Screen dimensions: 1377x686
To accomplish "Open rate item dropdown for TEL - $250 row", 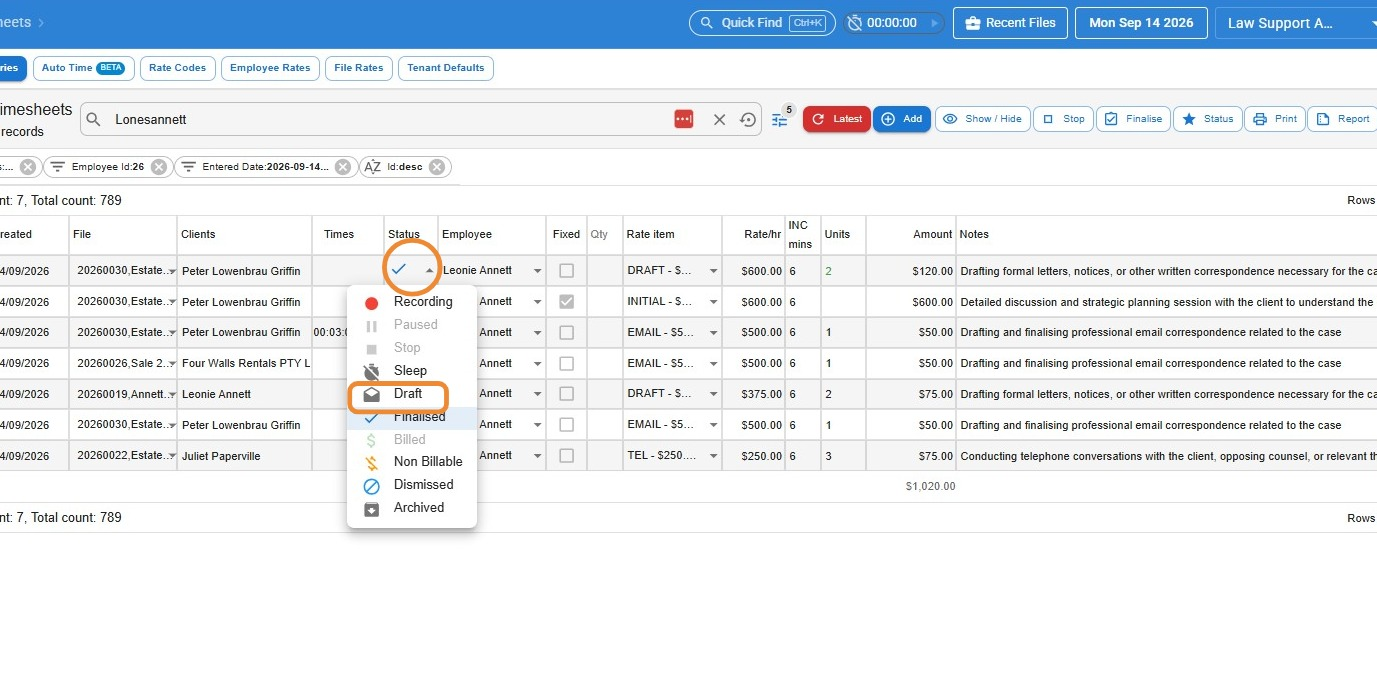I will click(713, 457).
